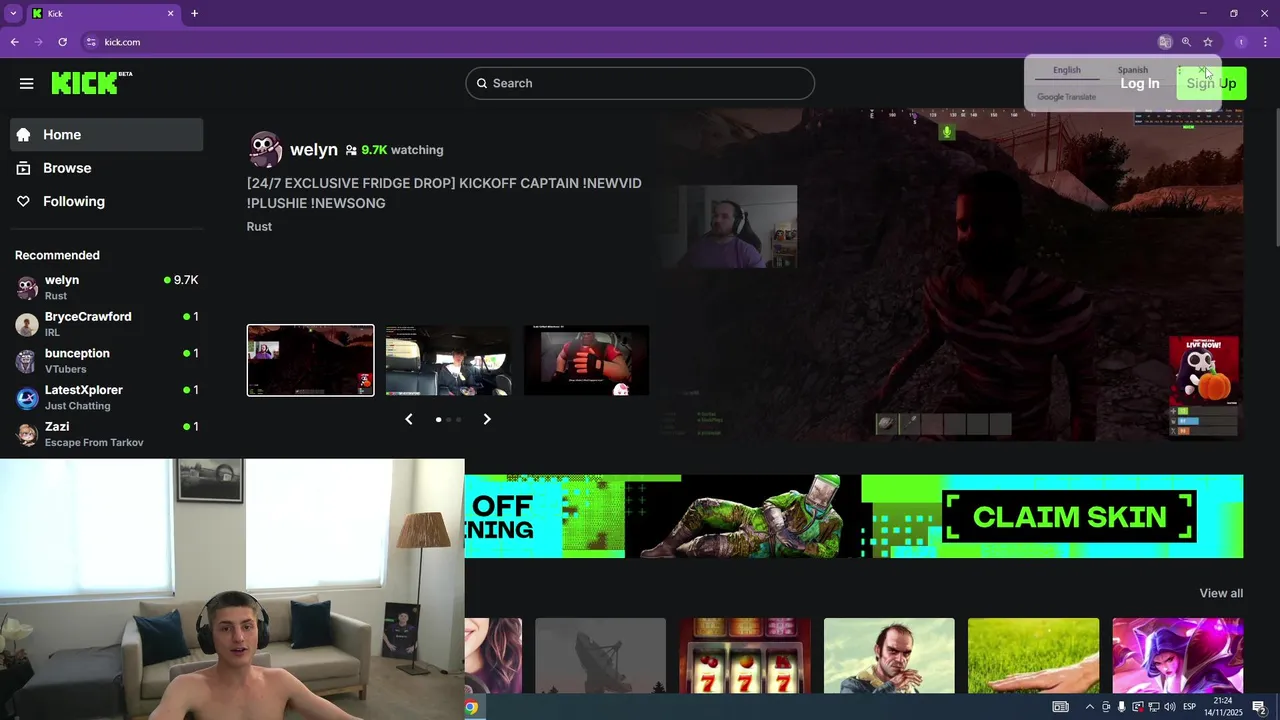Click the zoom magnifier icon in address bar
1280x720 pixels.
point(1186,42)
